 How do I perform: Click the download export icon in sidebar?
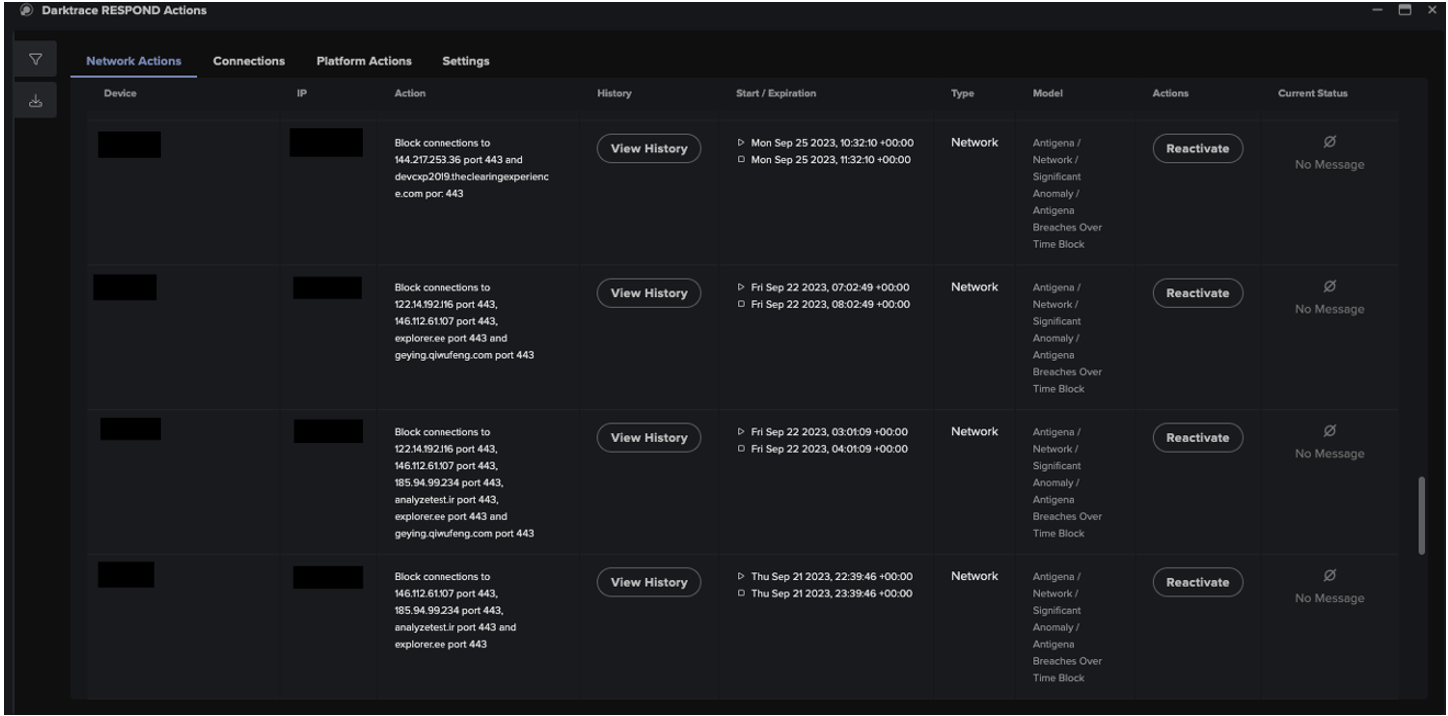click(x=35, y=99)
